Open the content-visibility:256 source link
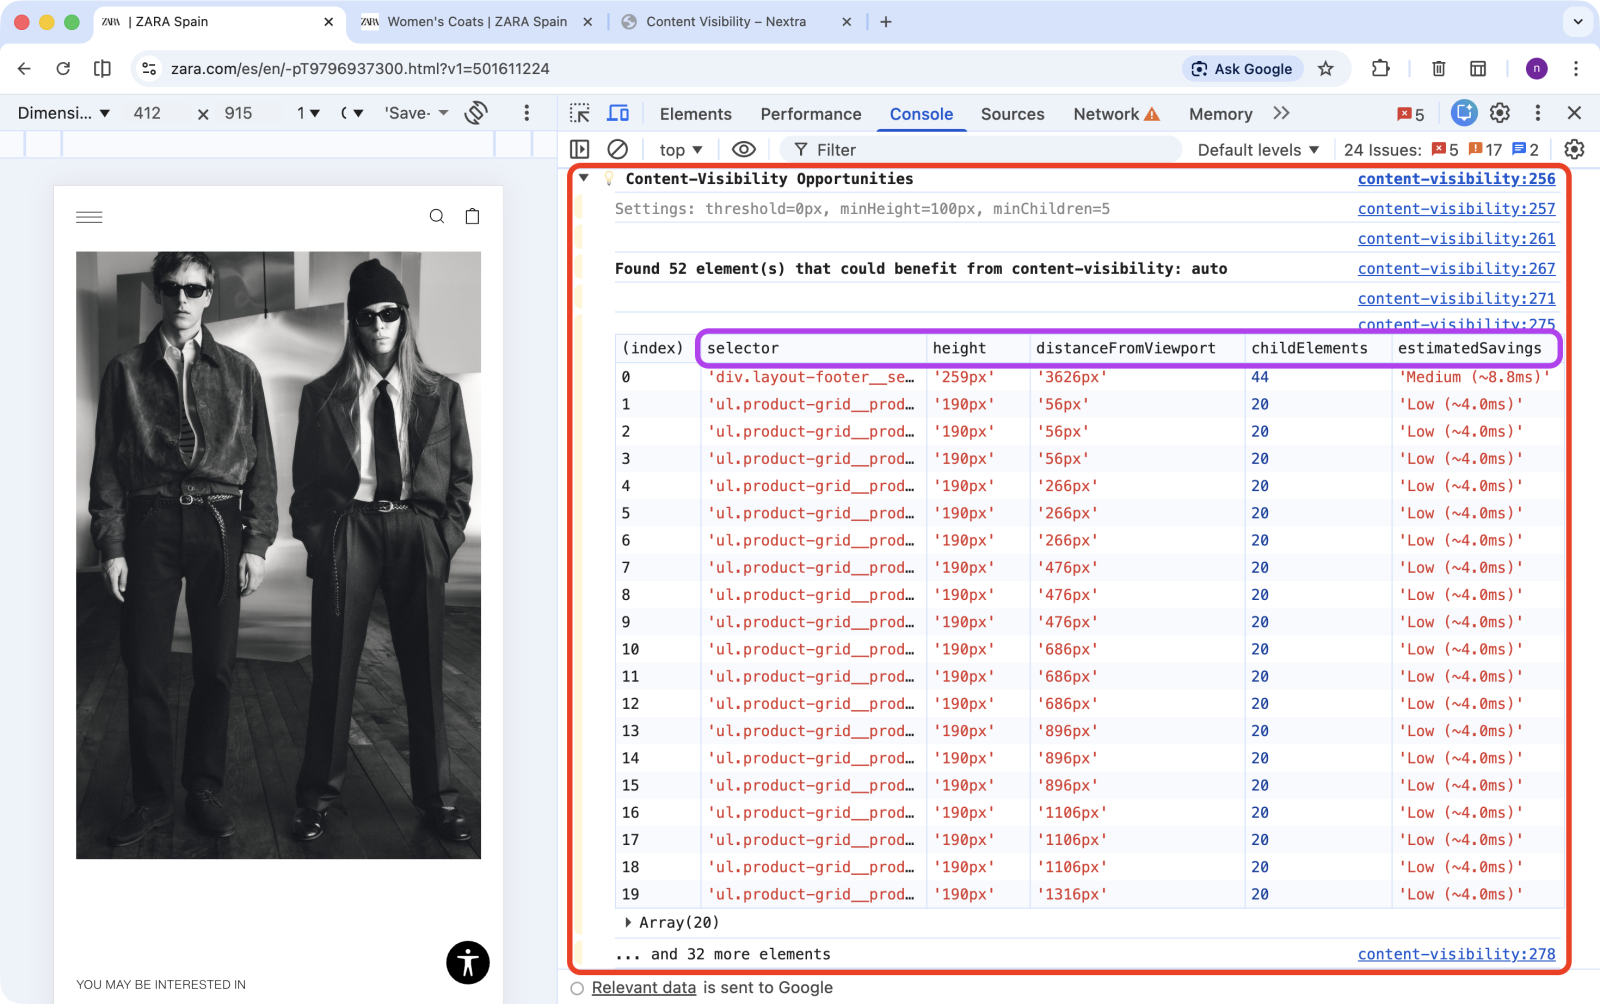 pyautogui.click(x=1456, y=178)
